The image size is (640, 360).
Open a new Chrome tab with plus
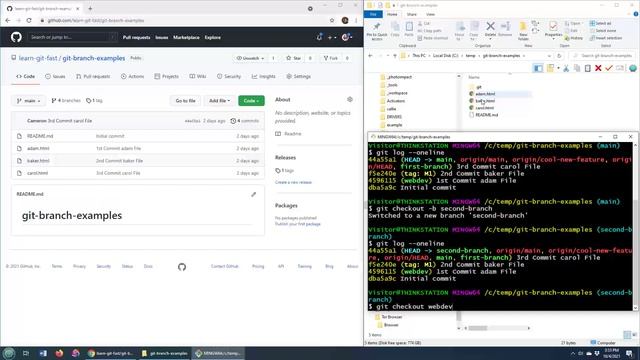click(x=90, y=8)
